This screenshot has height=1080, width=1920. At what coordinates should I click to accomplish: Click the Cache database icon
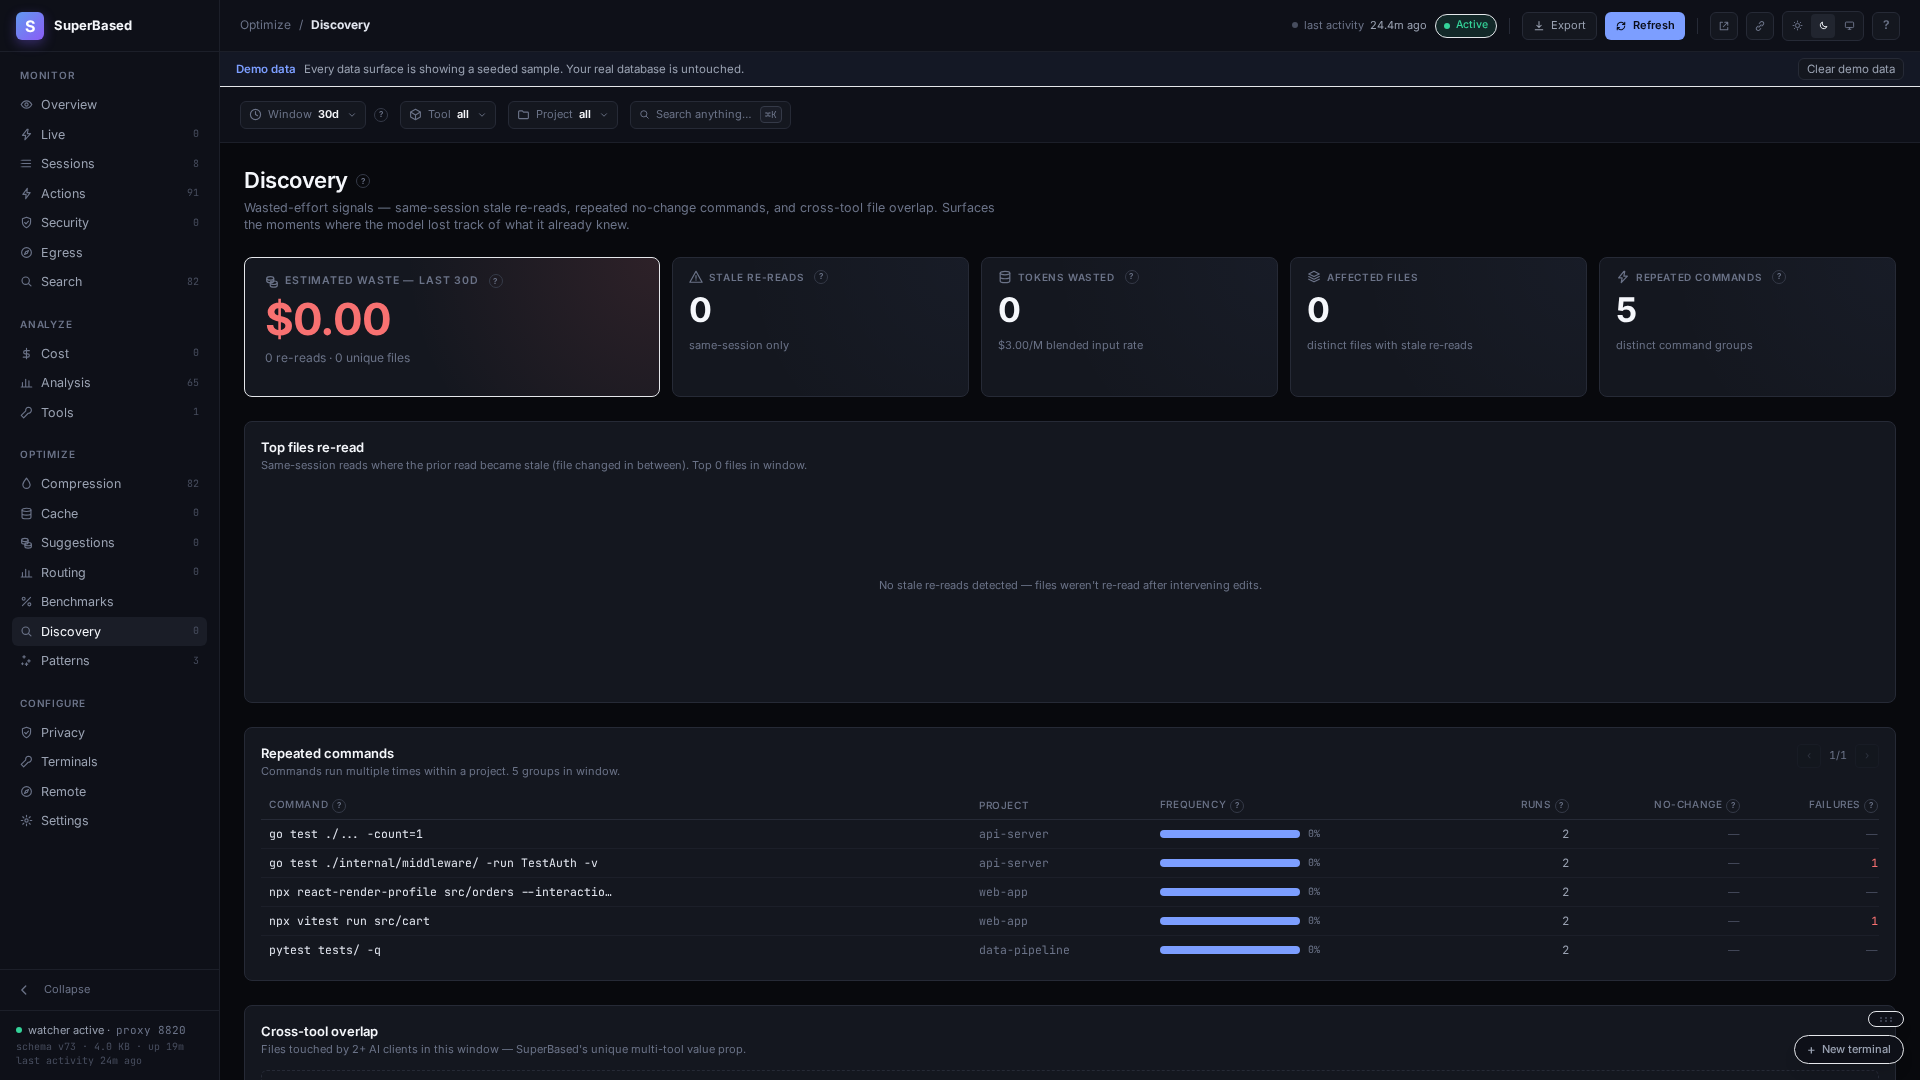(27, 514)
